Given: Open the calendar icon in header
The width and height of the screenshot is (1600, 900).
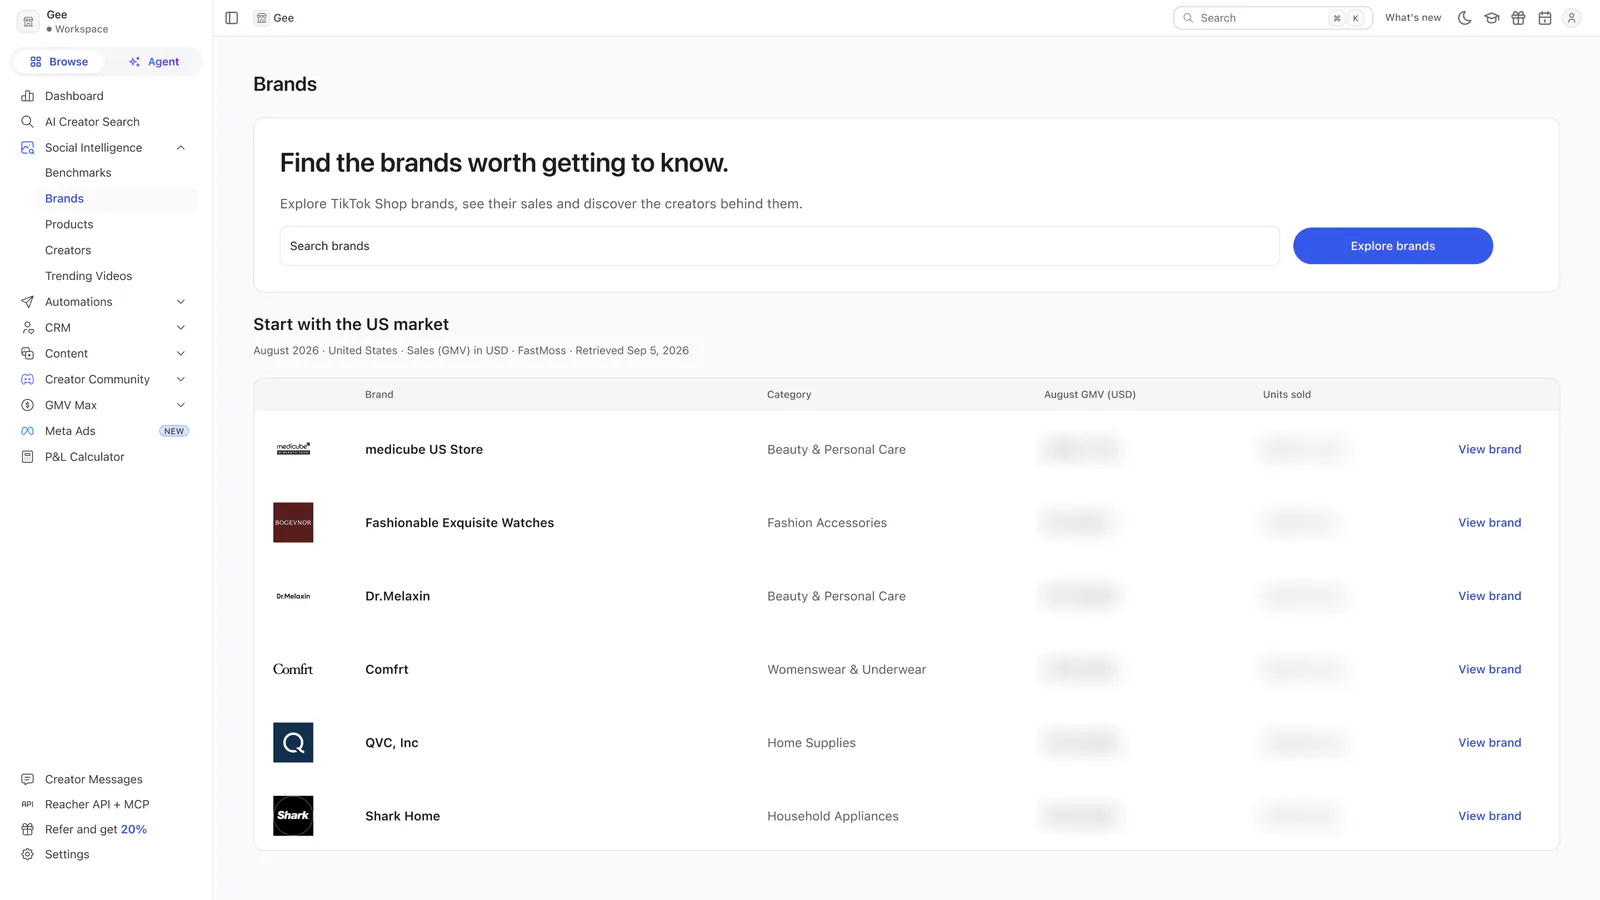Looking at the screenshot, I should pos(1545,18).
